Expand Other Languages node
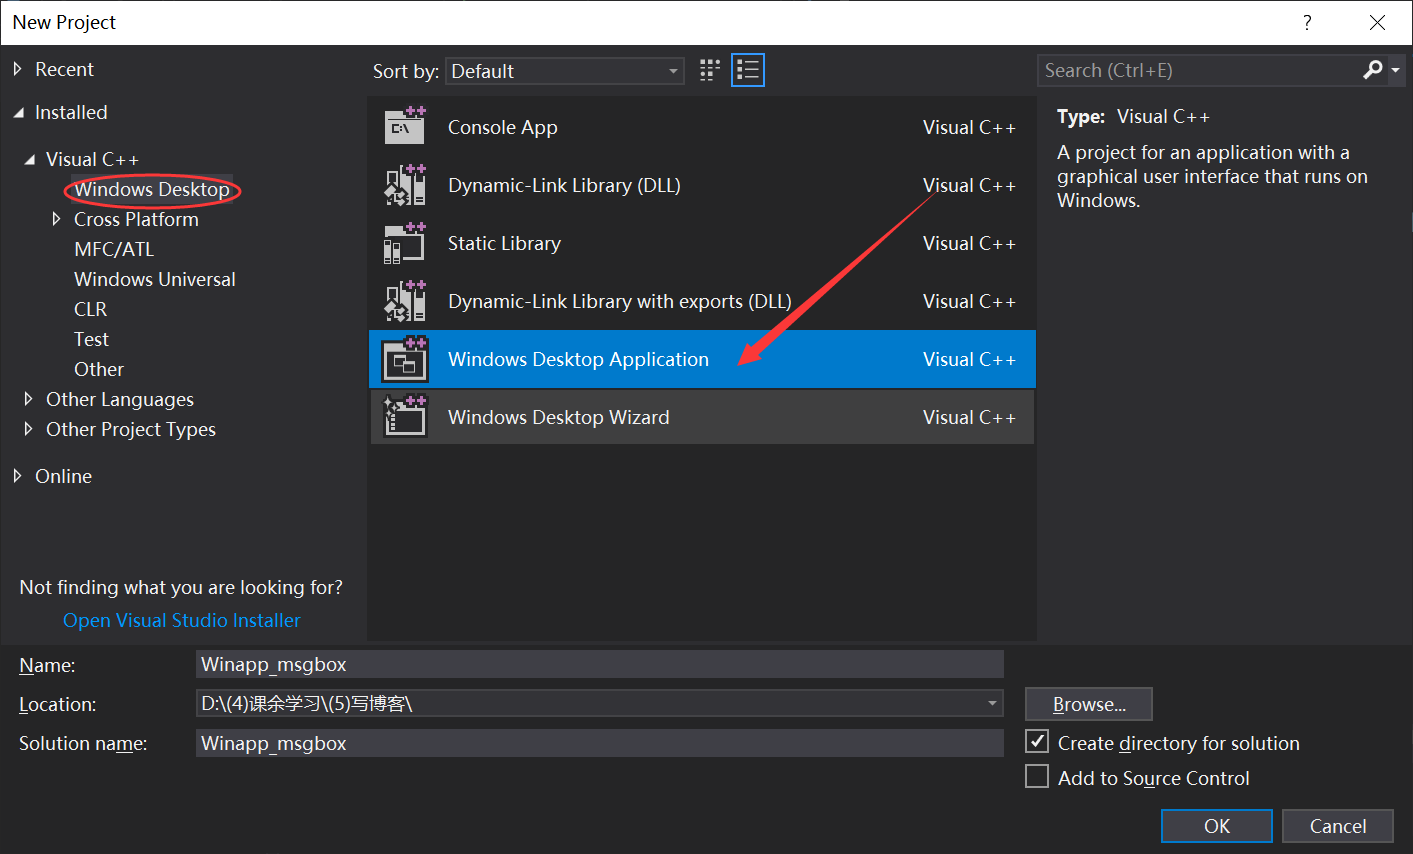 28,399
